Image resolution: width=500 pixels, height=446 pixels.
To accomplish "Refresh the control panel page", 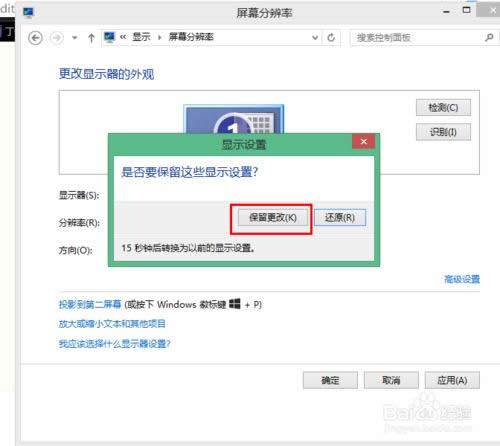I will coord(331,38).
